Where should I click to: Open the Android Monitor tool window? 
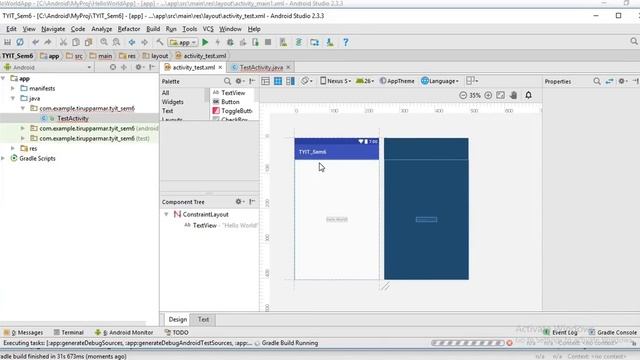point(124,333)
